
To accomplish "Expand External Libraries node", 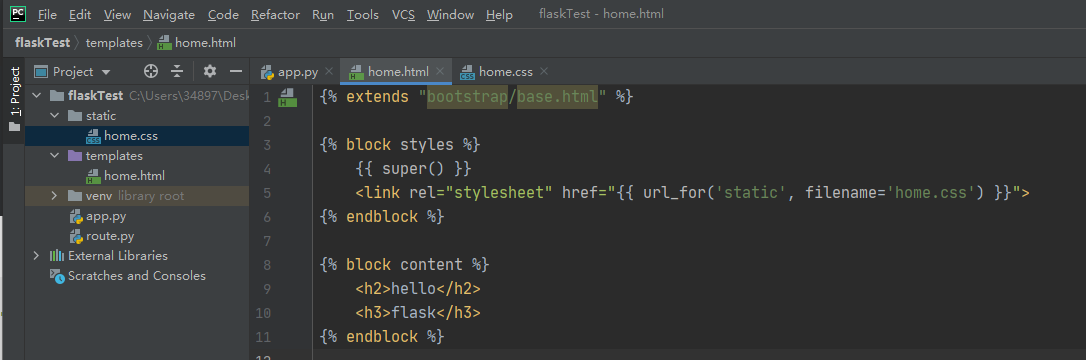I will tap(37, 255).
